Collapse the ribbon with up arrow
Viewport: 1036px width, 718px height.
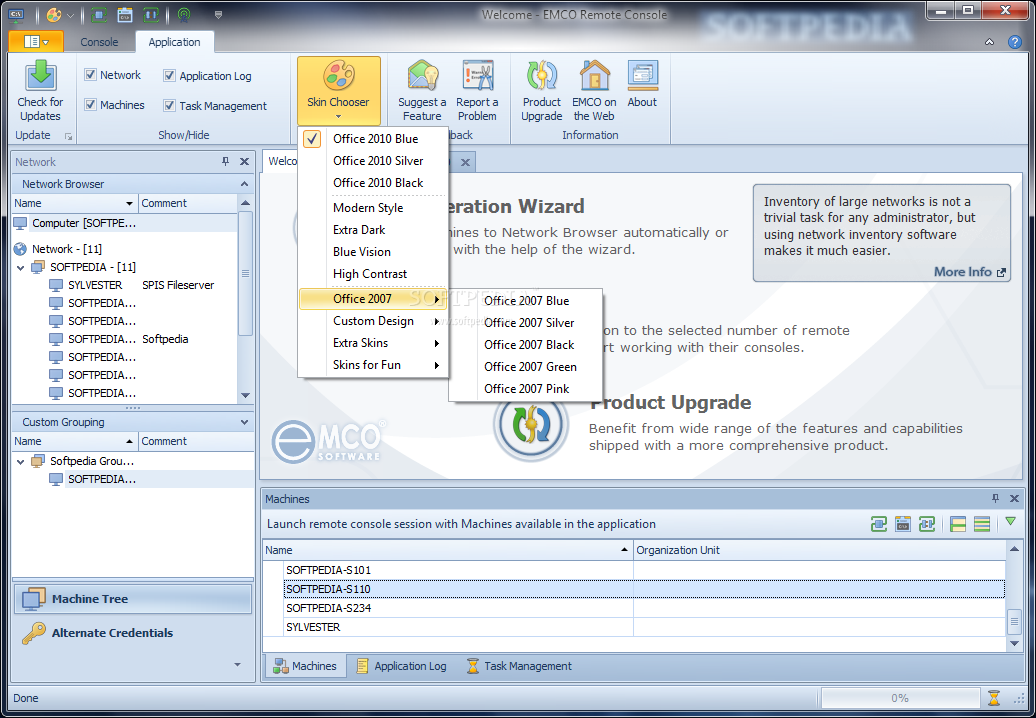(x=989, y=42)
